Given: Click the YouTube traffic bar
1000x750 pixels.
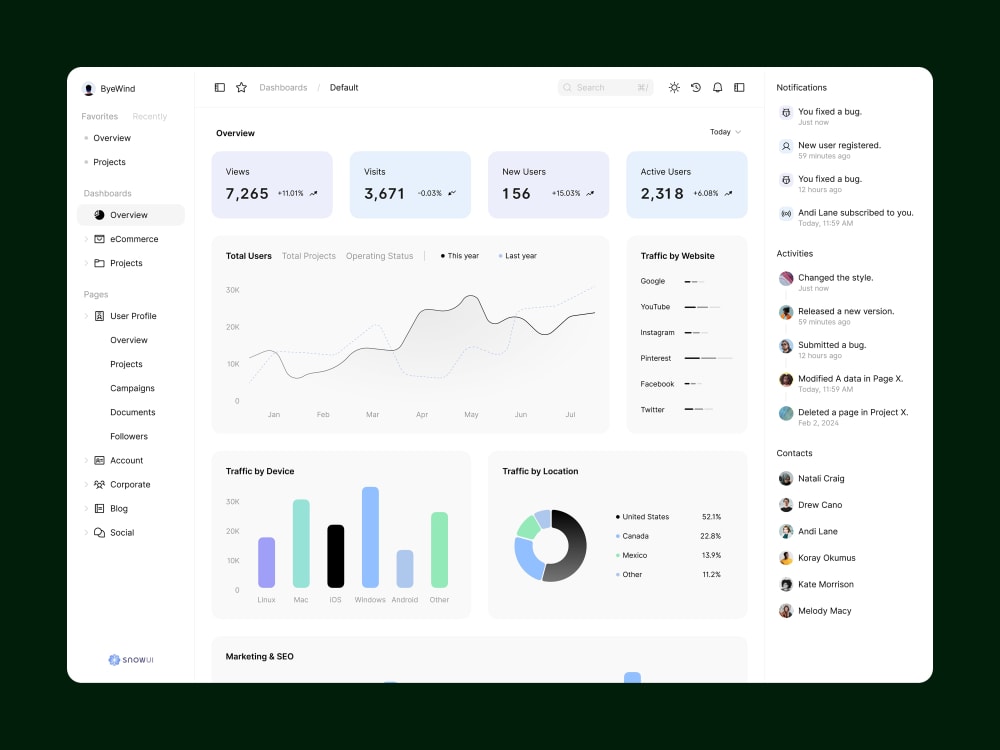Looking at the screenshot, I should (x=702, y=307).
